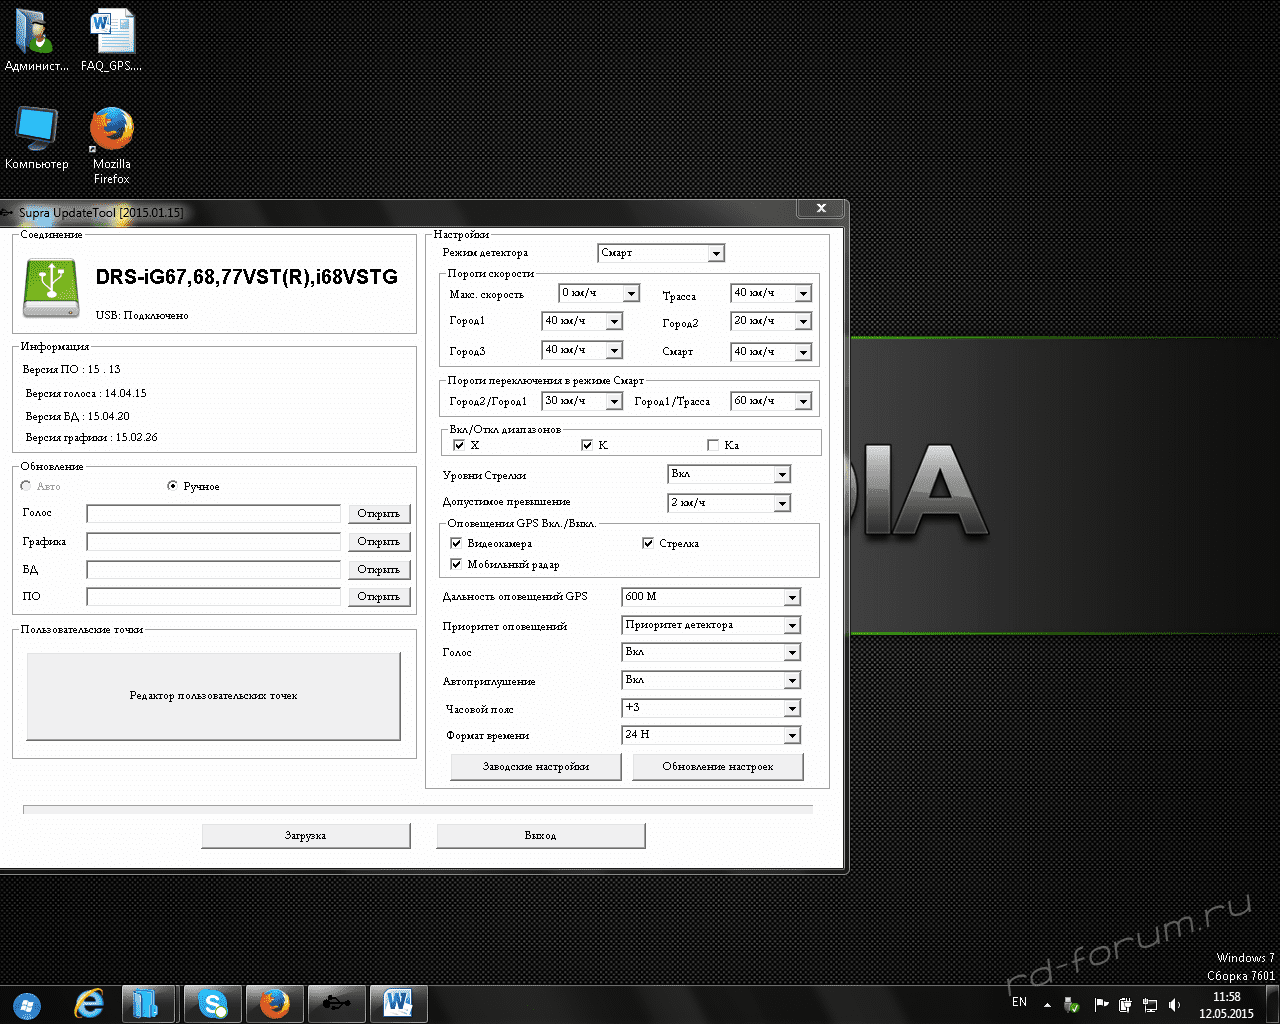1280x1024 pixels.
Task: Enable the Ka band checkbox
Action: click(713, 445)
